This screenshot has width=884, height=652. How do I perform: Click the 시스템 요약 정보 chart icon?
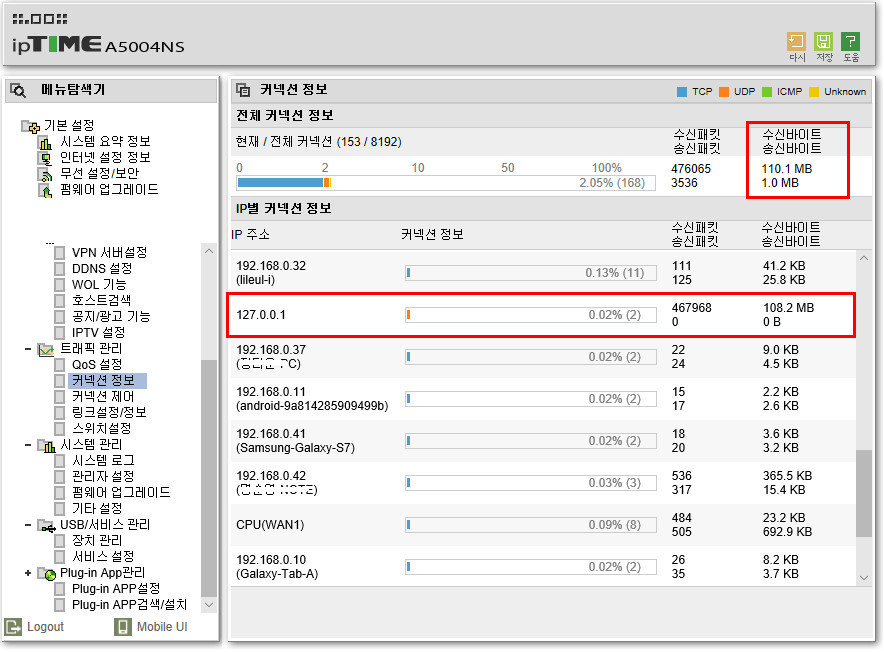(x=45, y=142)
